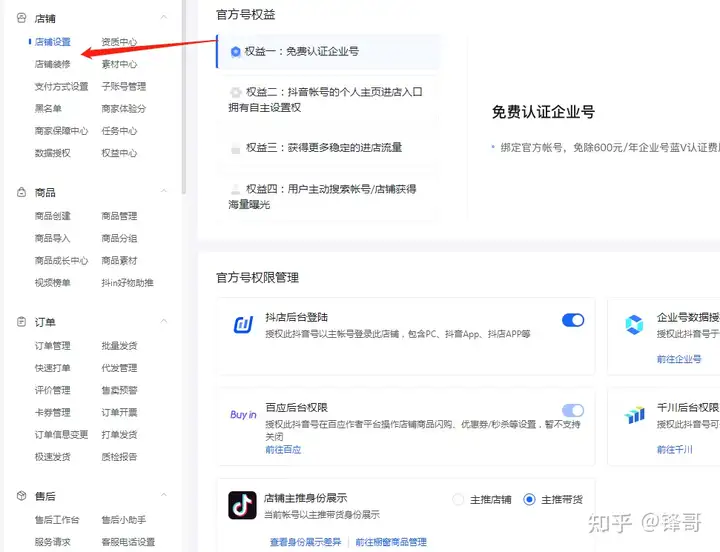This screenshot has height=552, width=720.
Task: Open 商家体验分 menu item
Action: [x=124, y=108]
